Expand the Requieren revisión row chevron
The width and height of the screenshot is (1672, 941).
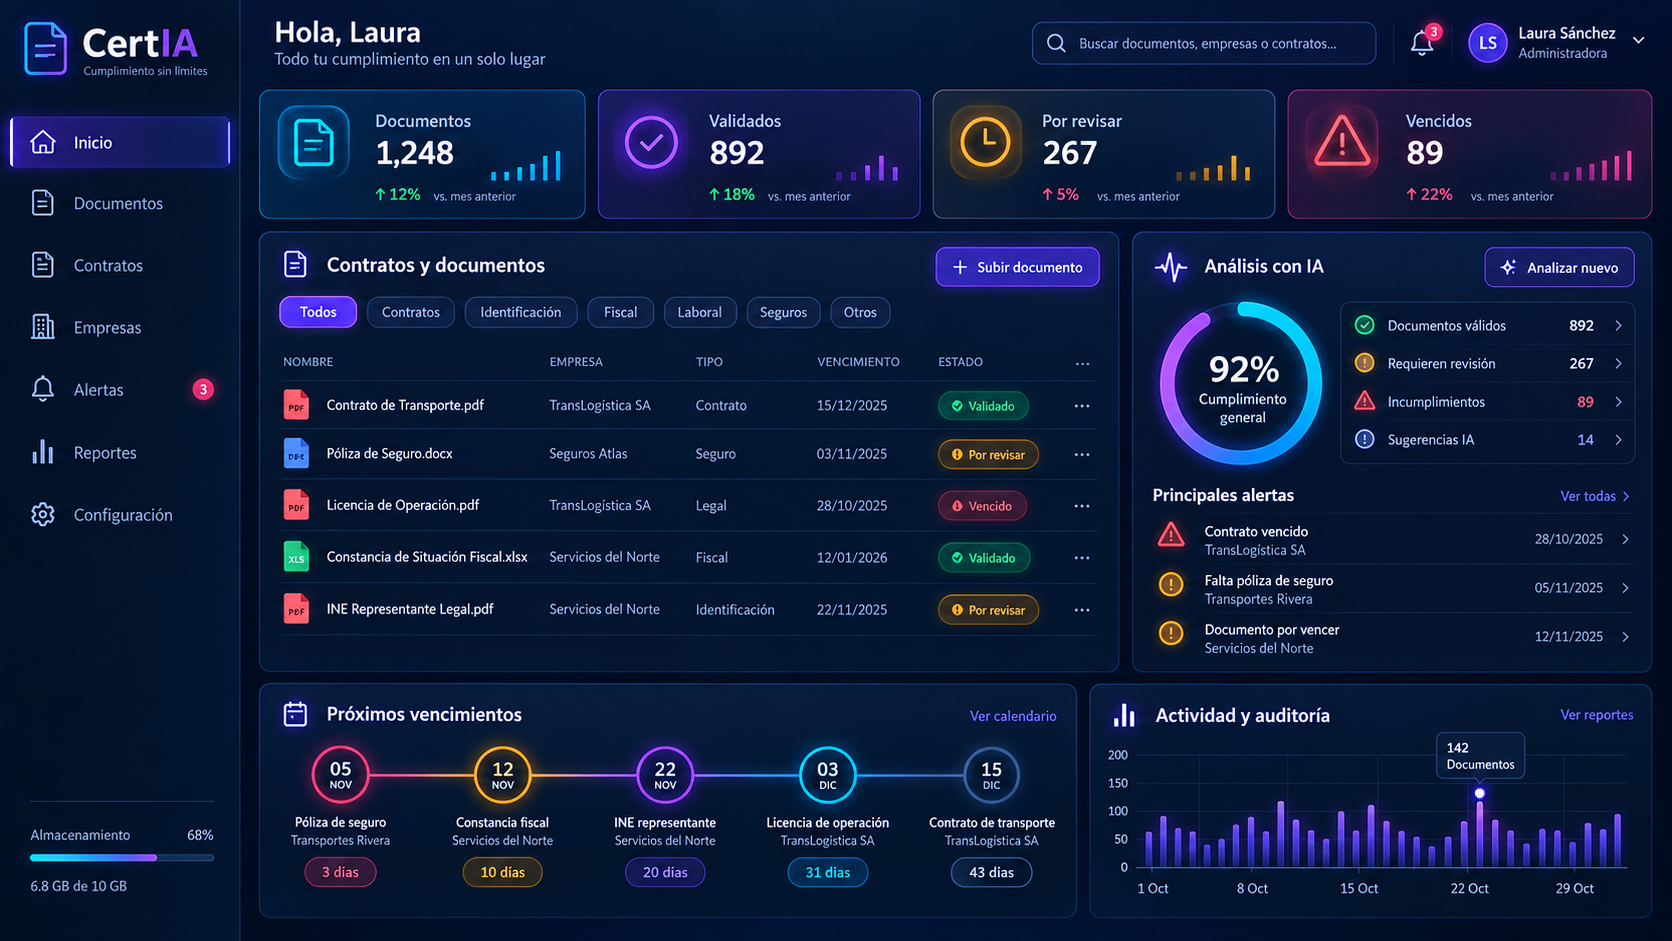pyautogui.click(x=1618, y=363)
